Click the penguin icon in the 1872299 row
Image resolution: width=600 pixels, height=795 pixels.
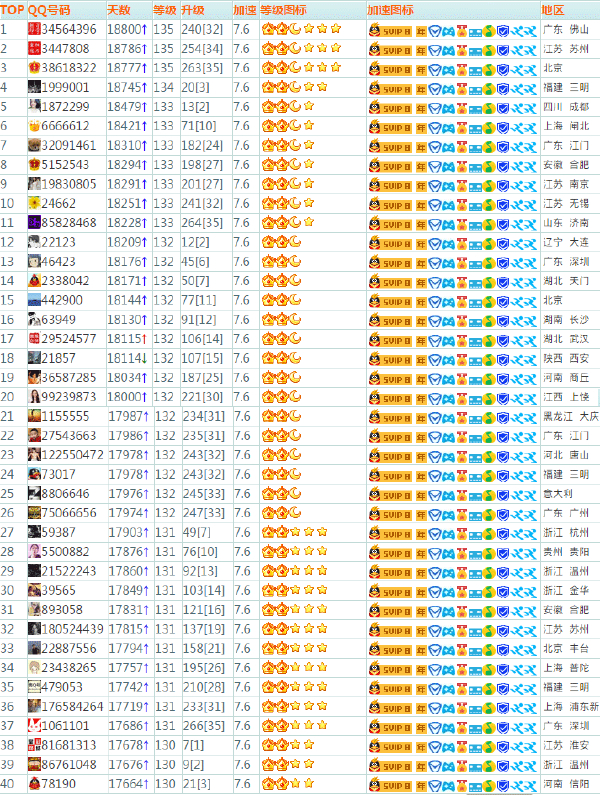(x=375, y=106)
